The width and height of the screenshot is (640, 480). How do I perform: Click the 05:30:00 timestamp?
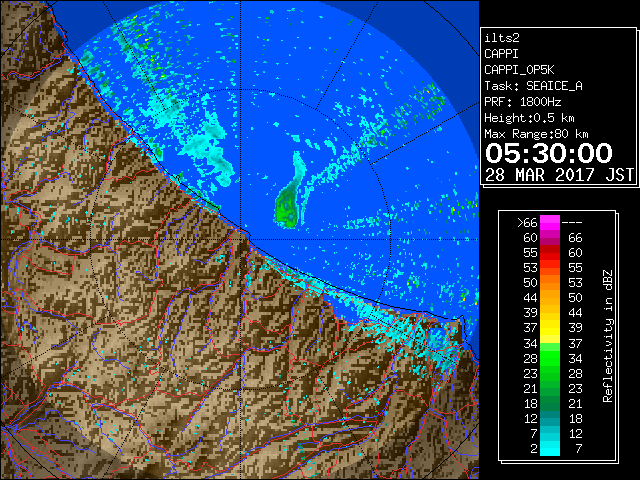click(549, 153)
